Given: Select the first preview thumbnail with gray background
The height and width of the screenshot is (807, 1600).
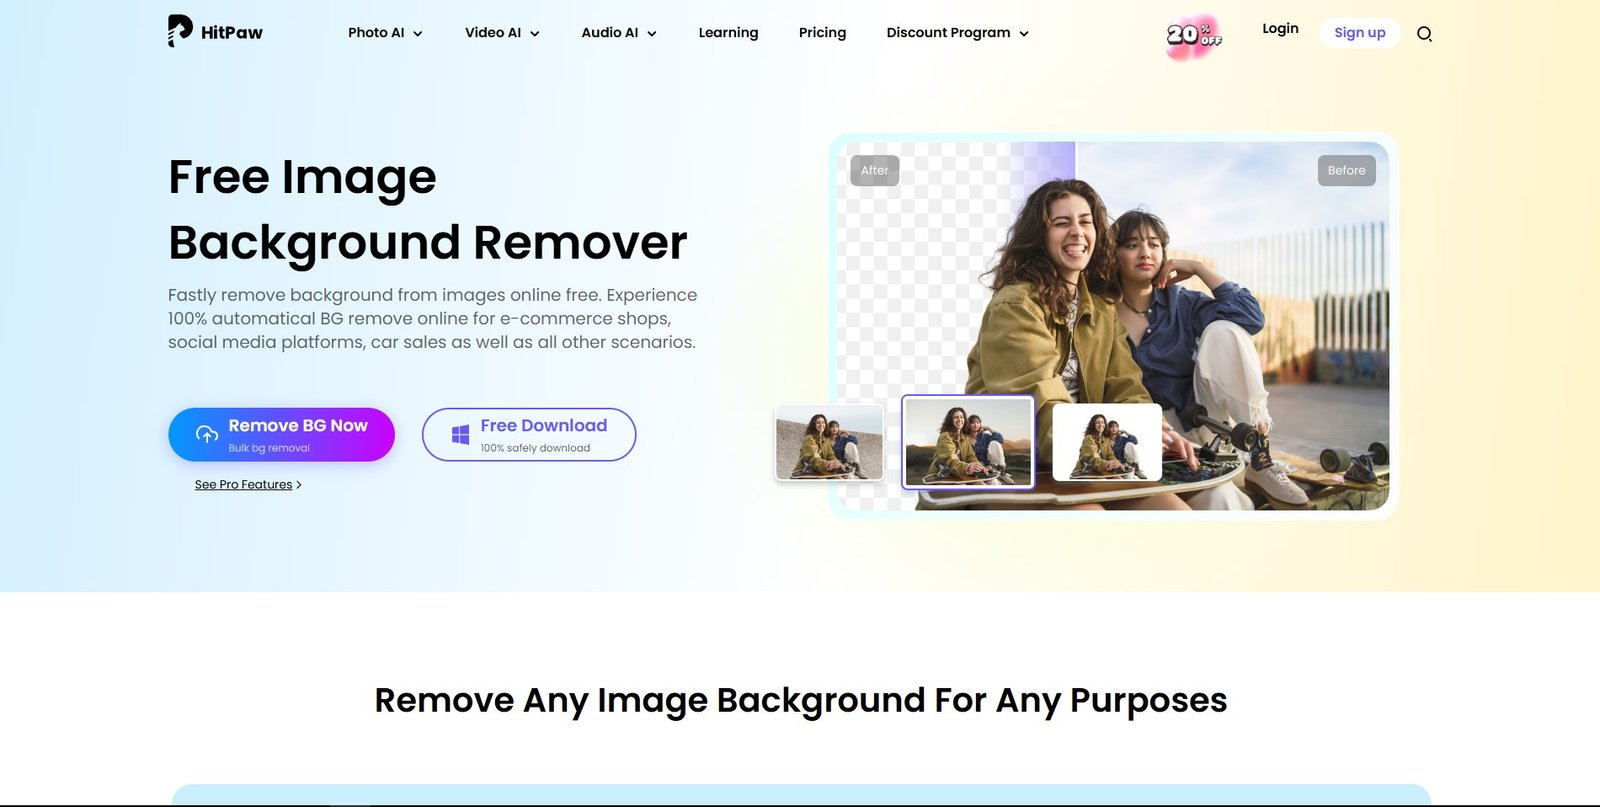Looking at the screenshot, I should (x=829, y=442).
